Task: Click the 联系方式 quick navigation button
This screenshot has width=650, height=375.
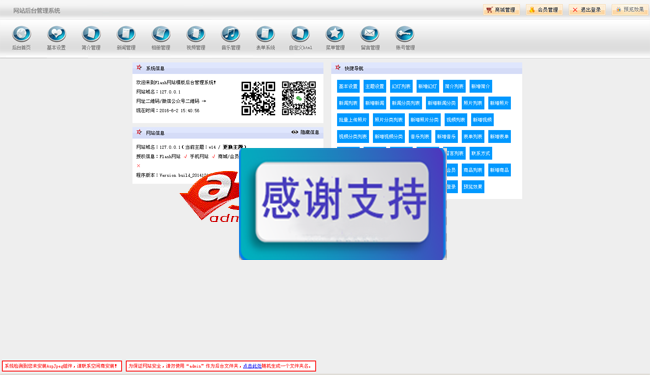Action: point(481,153)
